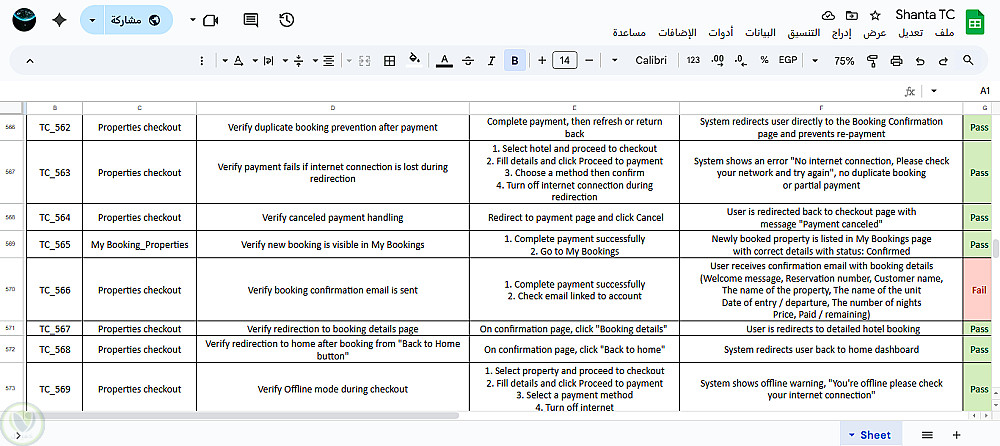The height and width of the screenshot is (446, 1000).
Task: Open the search menus tool
Action: (967, 61)
